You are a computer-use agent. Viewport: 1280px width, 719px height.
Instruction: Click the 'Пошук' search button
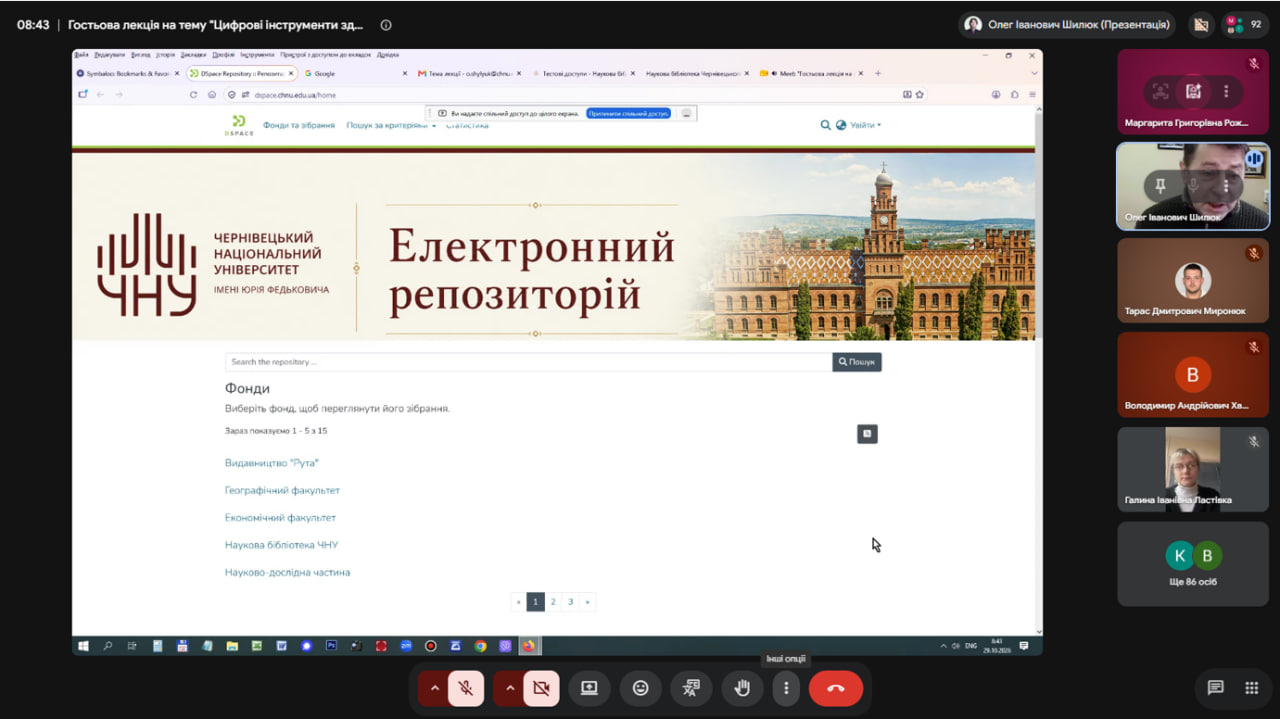pyautogui.click(x=857, y=362)
